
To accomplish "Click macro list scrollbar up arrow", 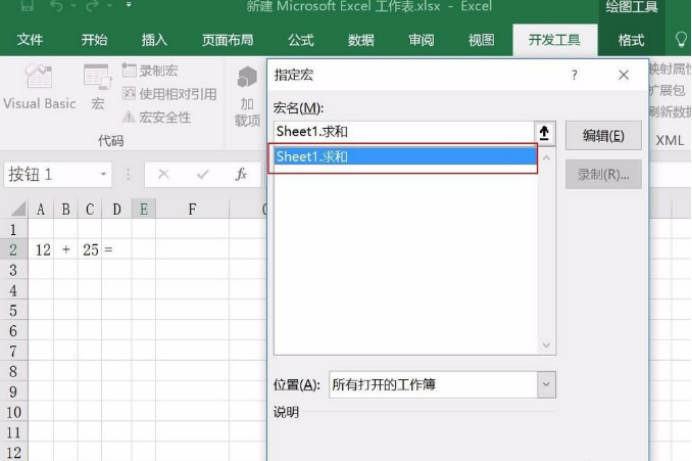I will coord(546,157).
